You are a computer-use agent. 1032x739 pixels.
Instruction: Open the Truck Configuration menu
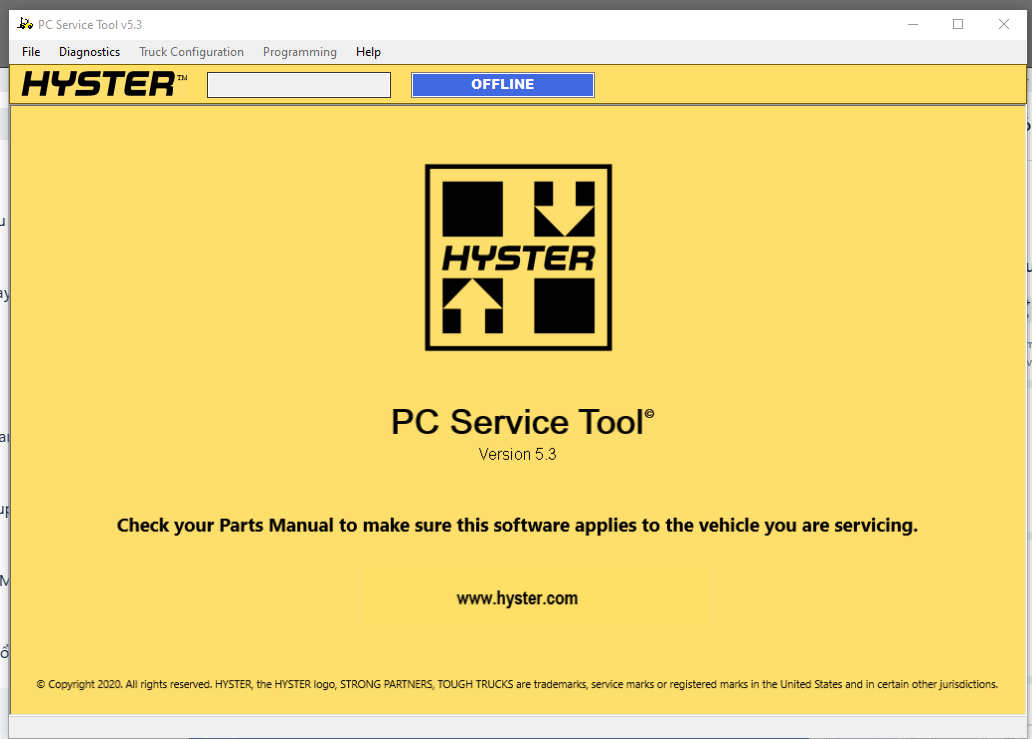[x=191, y=51]
